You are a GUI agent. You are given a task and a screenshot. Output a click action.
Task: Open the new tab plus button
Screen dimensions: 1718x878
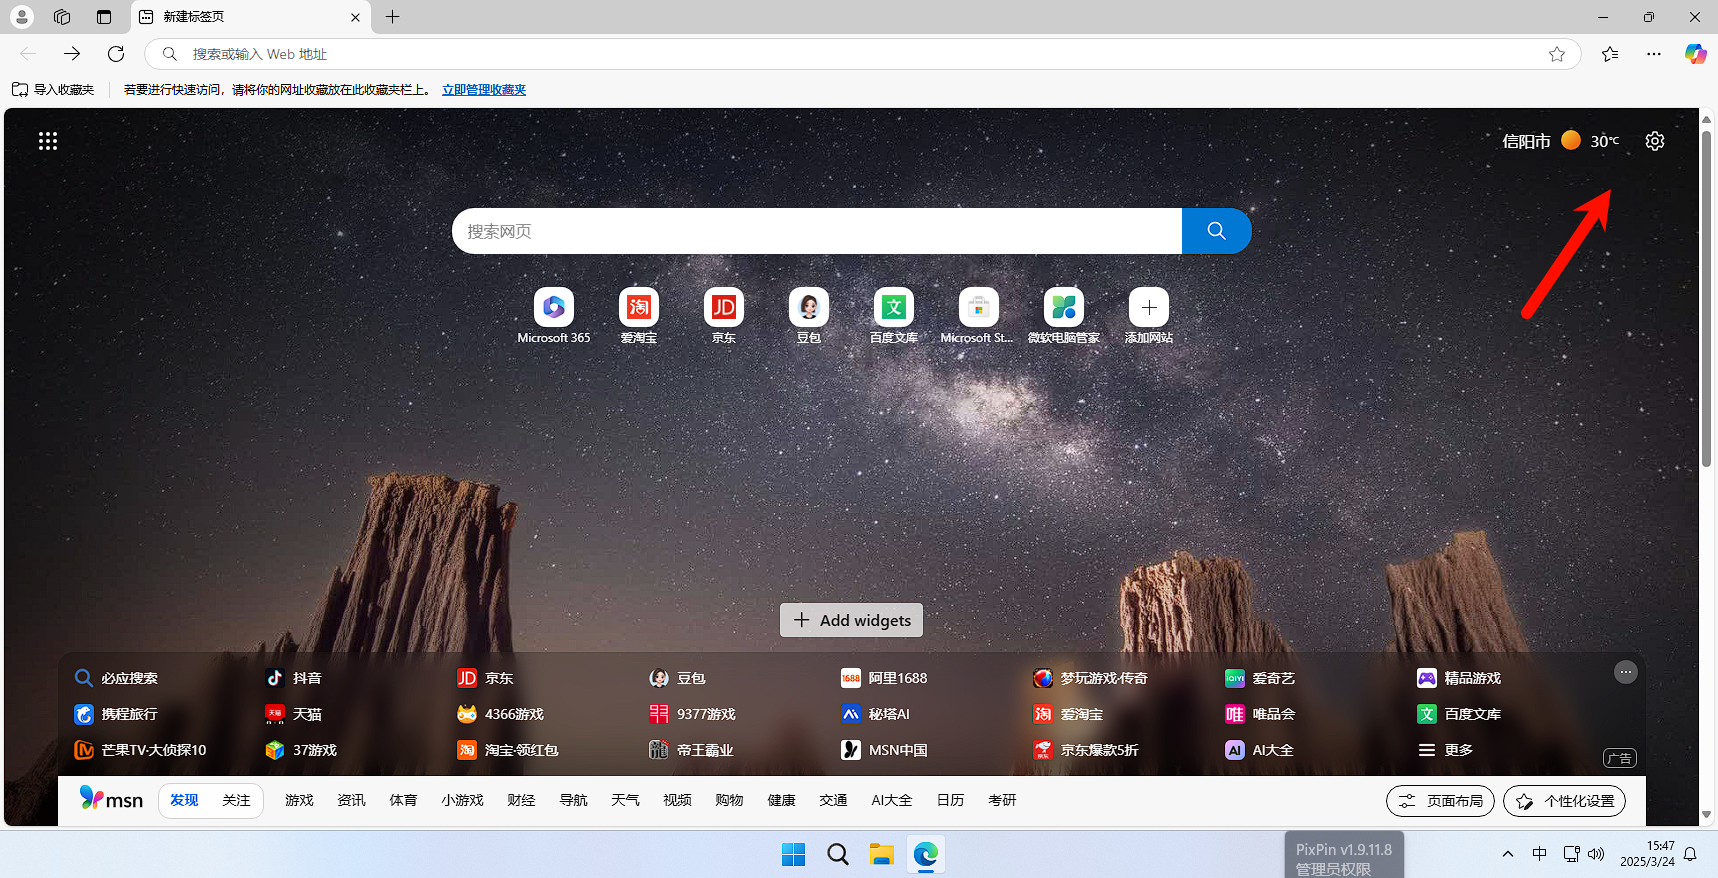tap(393, 17)
